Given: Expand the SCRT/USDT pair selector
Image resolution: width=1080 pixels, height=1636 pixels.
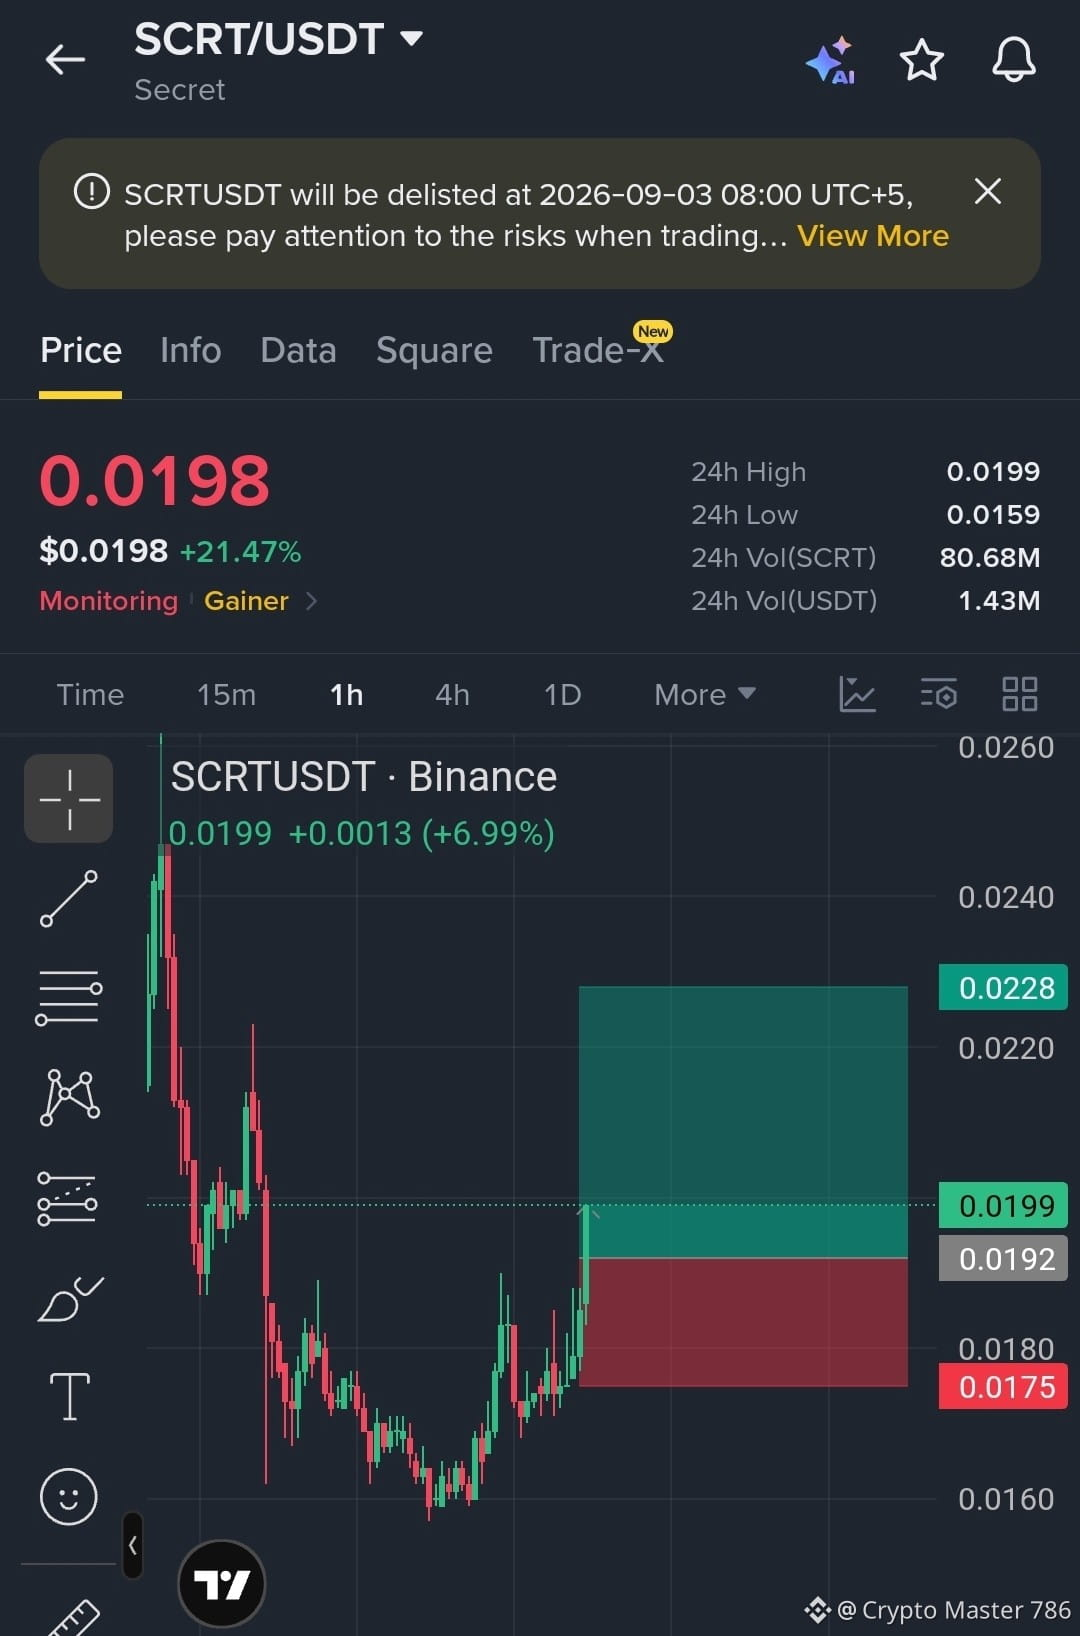Looking at the screenshot, I should tap(411, 39).
